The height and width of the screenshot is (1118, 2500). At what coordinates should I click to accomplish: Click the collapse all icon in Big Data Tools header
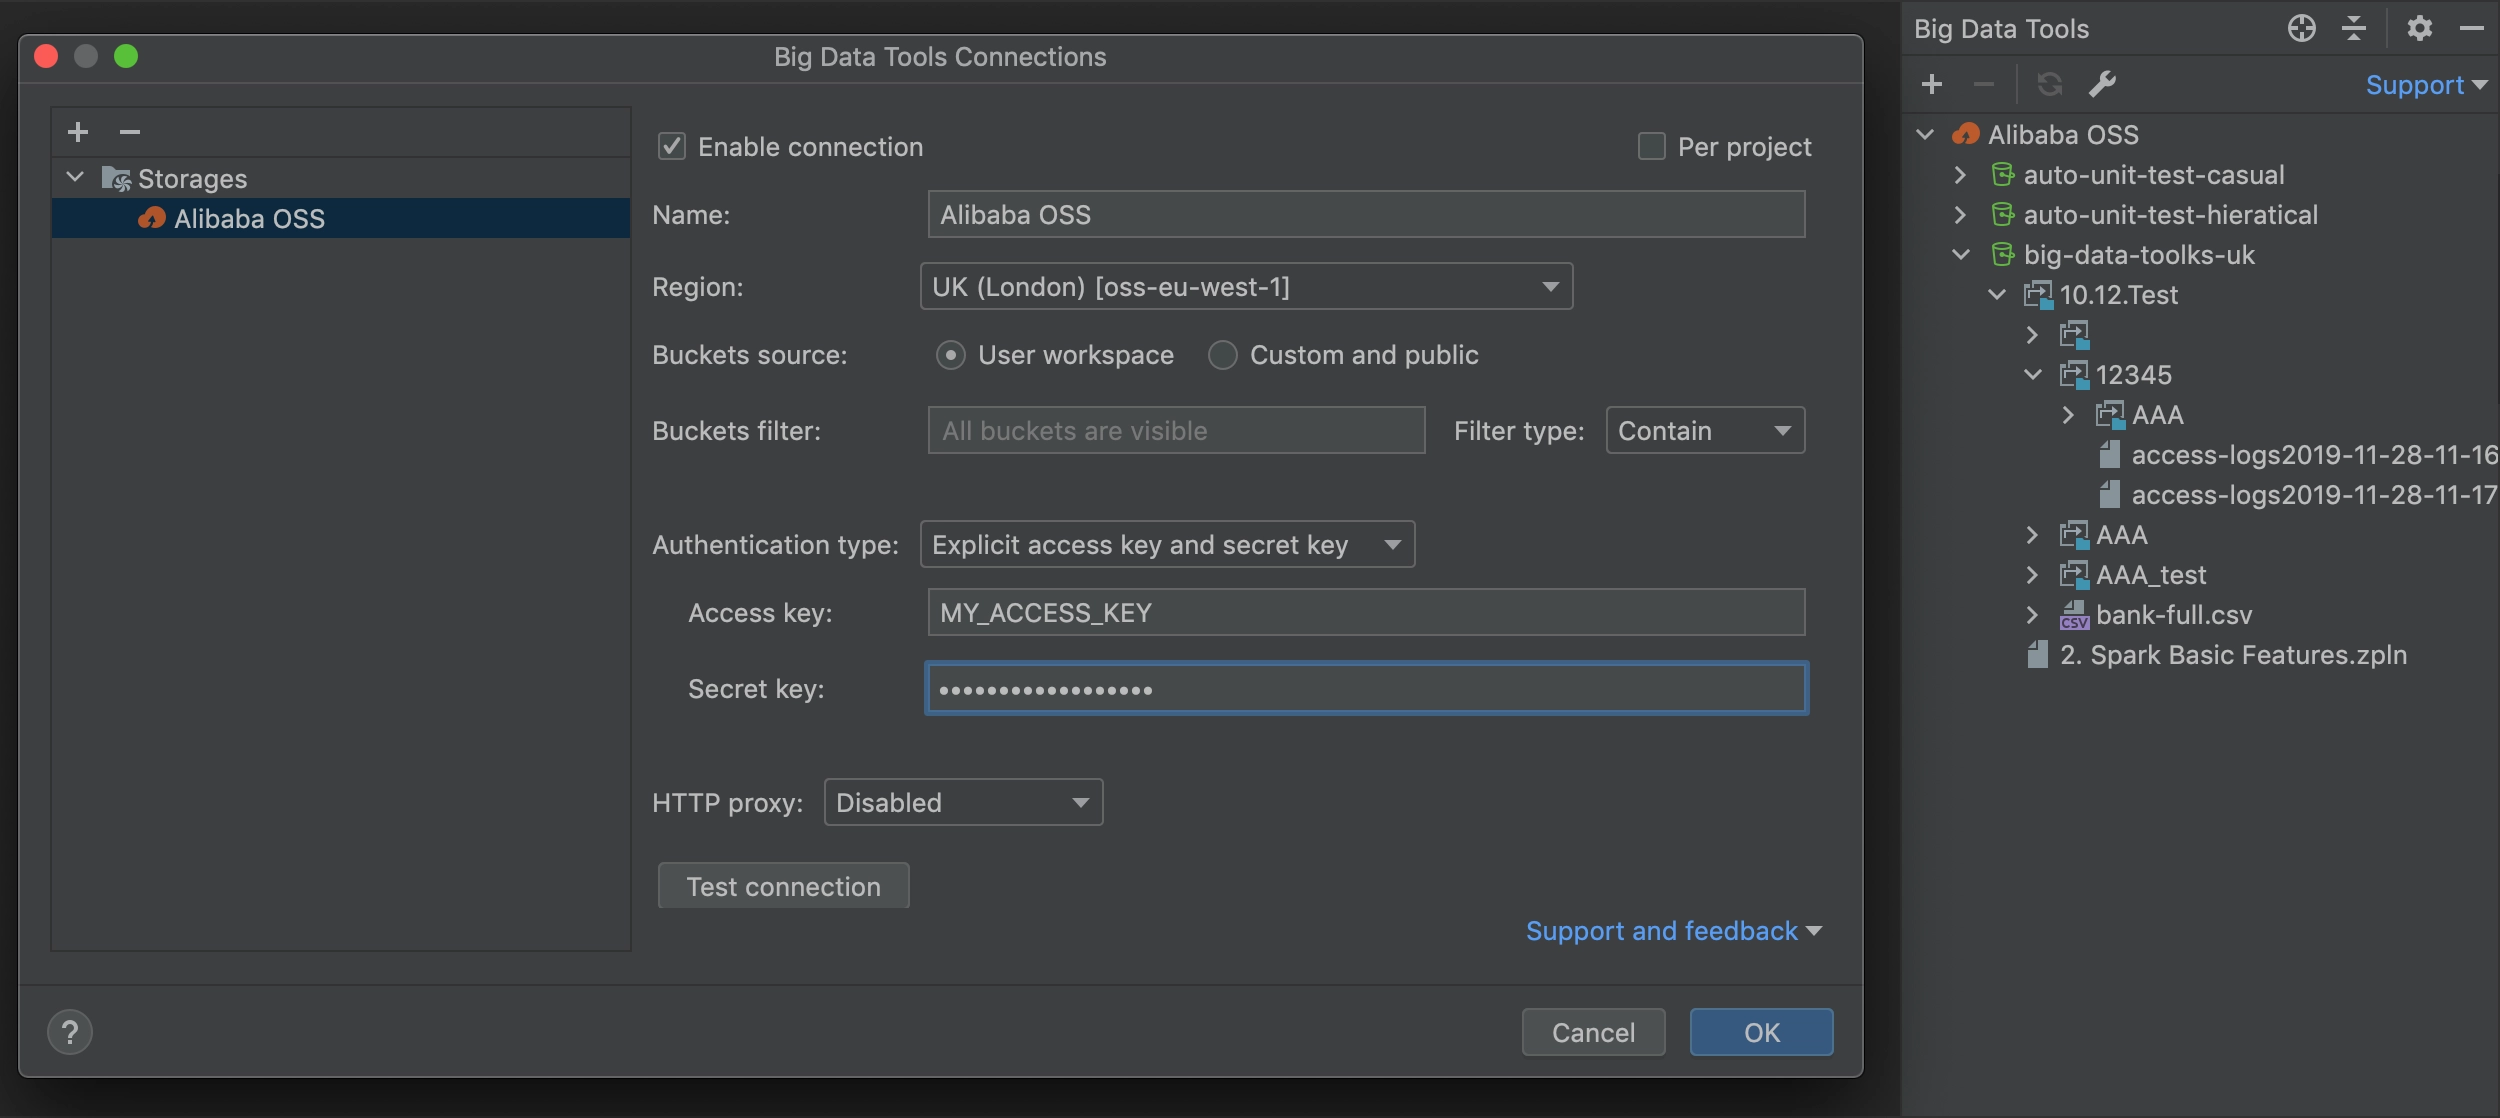(2354, 28)
